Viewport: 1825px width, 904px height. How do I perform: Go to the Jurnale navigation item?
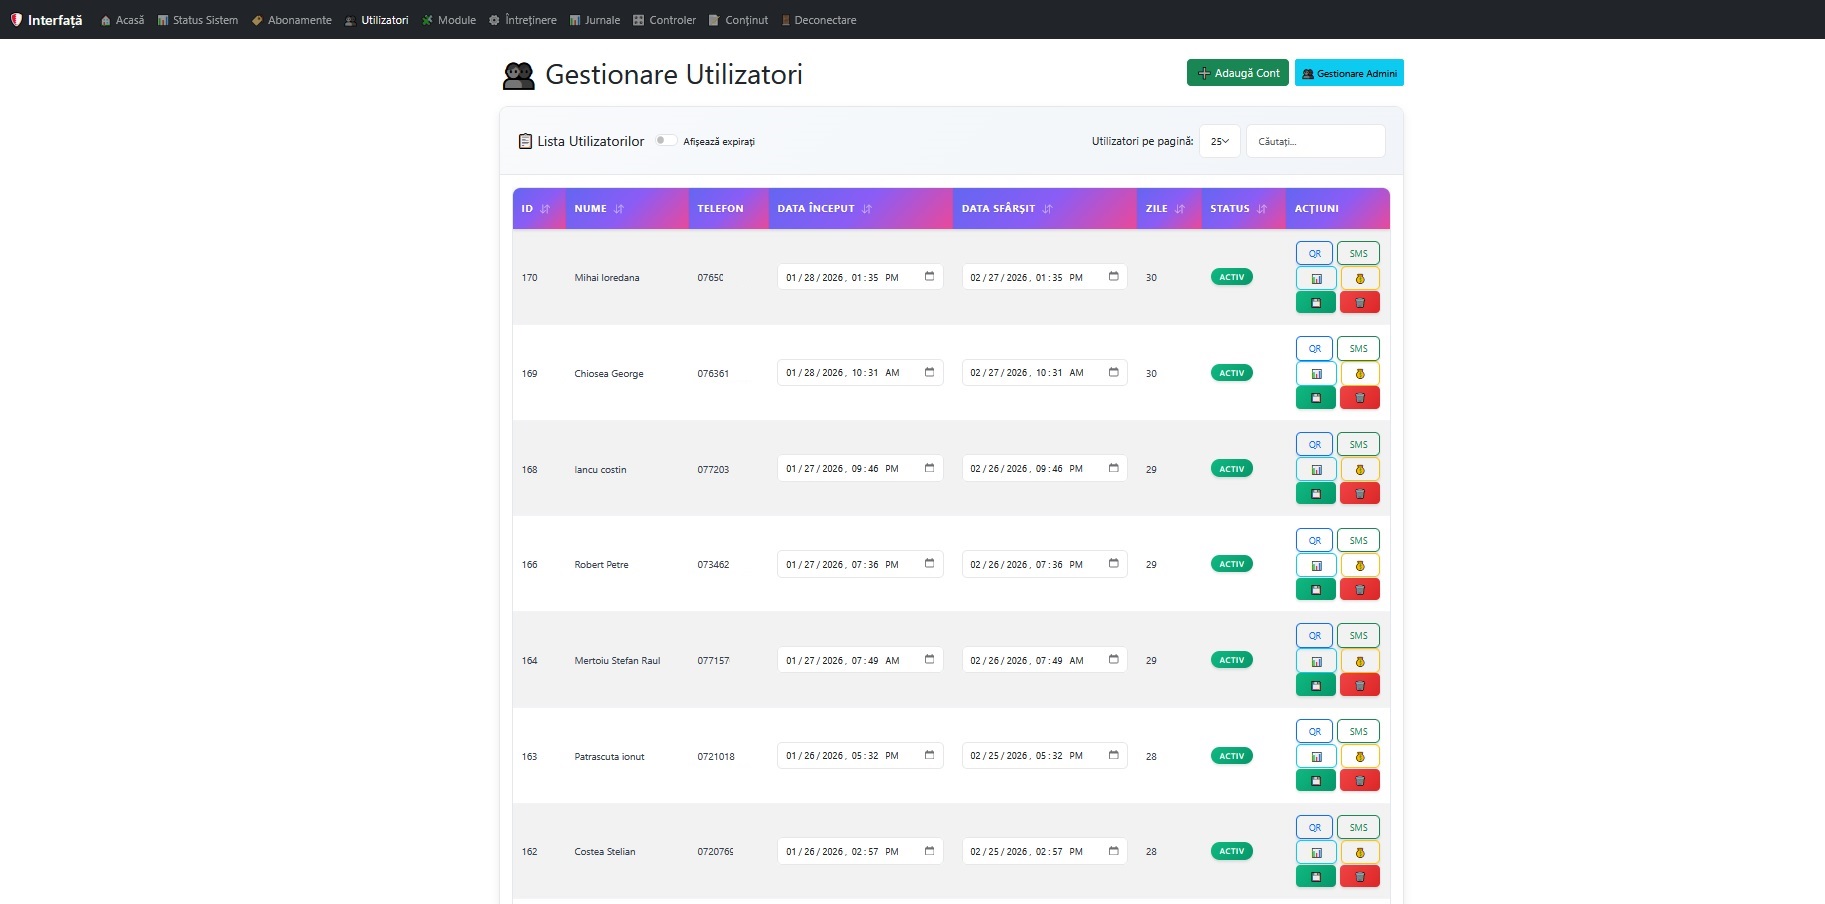pos(595,20)
